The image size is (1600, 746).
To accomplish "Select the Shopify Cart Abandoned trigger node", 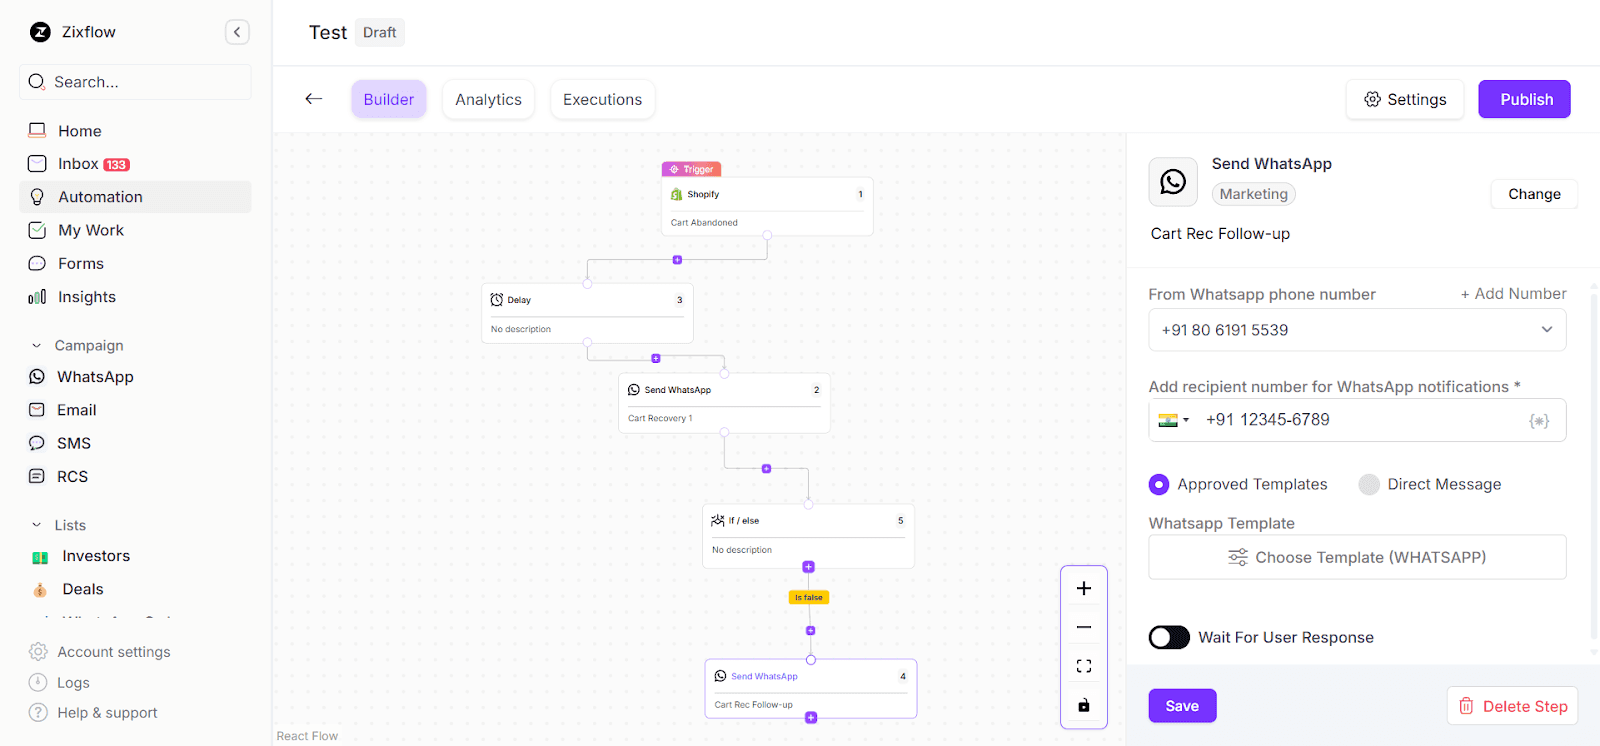I will [767, 206].
